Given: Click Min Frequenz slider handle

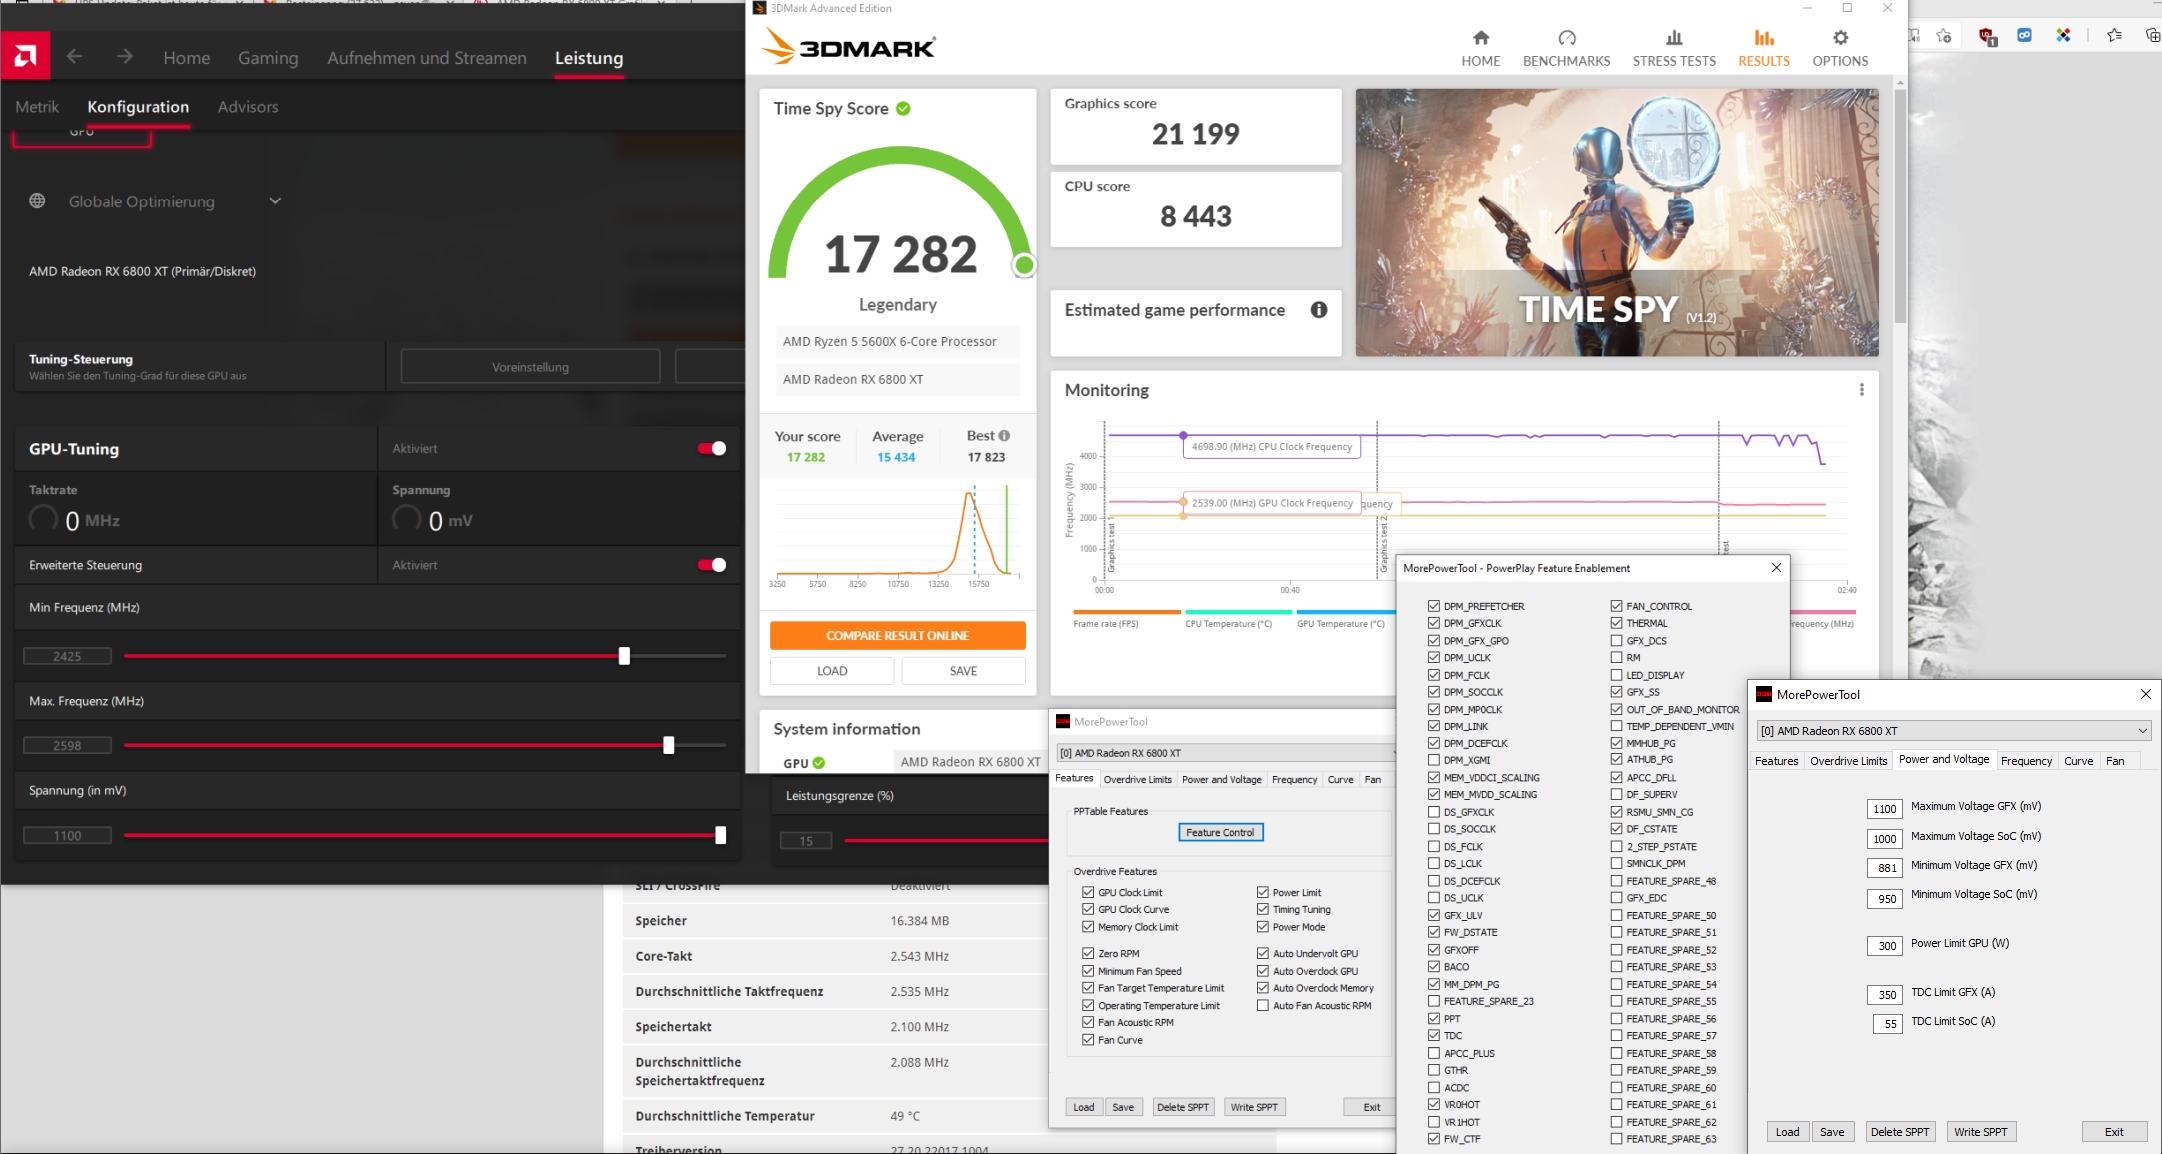Looking at the screenshot, I should (624, 656).
